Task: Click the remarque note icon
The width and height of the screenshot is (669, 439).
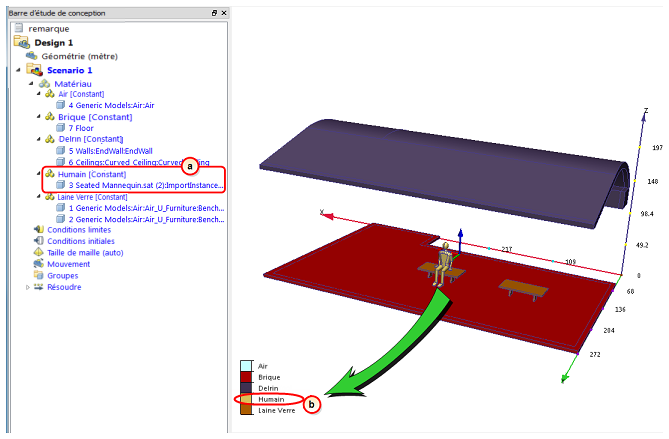Action: click(19, 29)
